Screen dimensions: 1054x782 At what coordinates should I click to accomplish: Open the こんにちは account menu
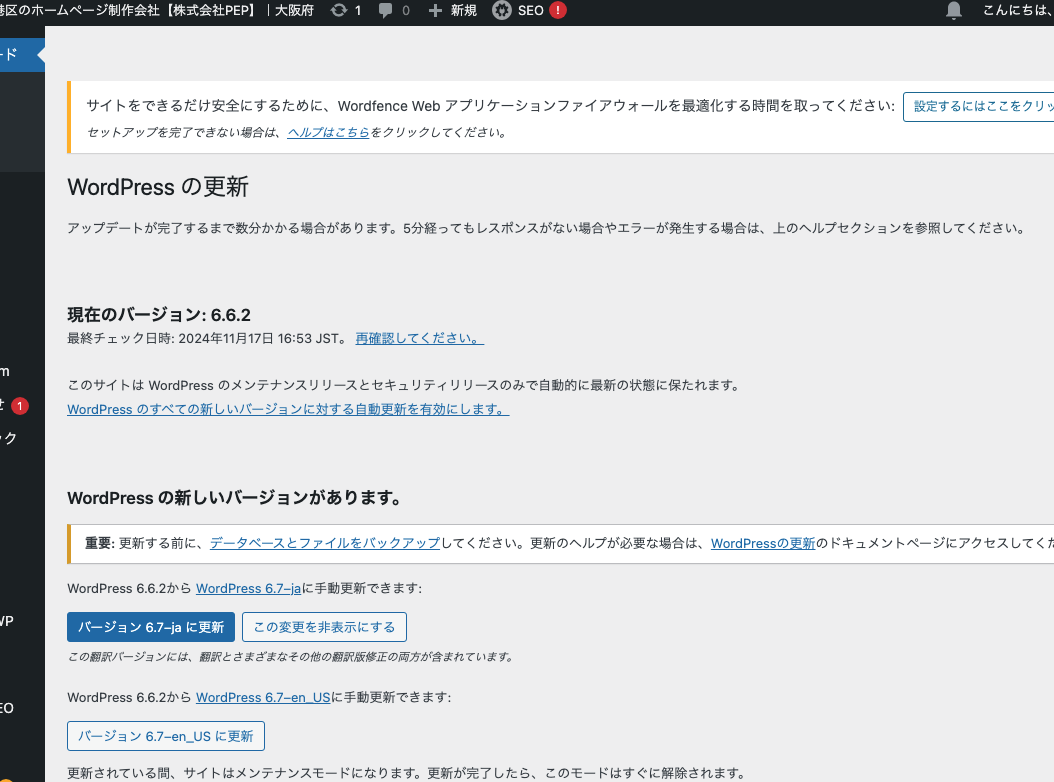(1018, 10)
